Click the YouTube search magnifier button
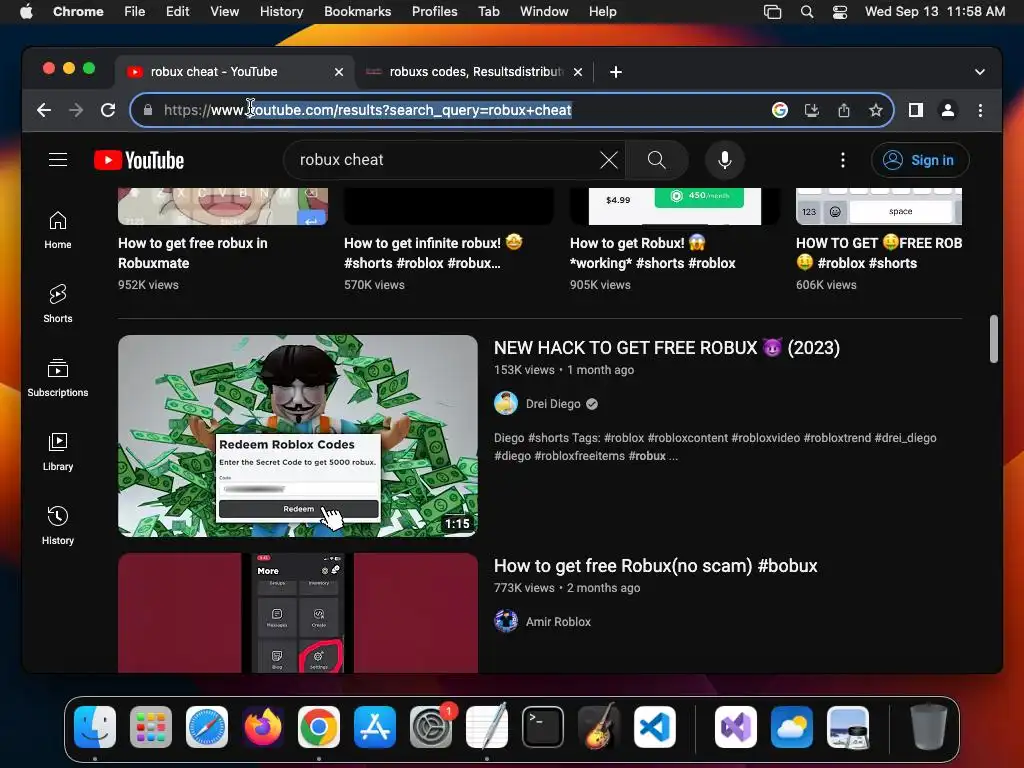This screenshot has height=768, width=1024. pos(656,160)
